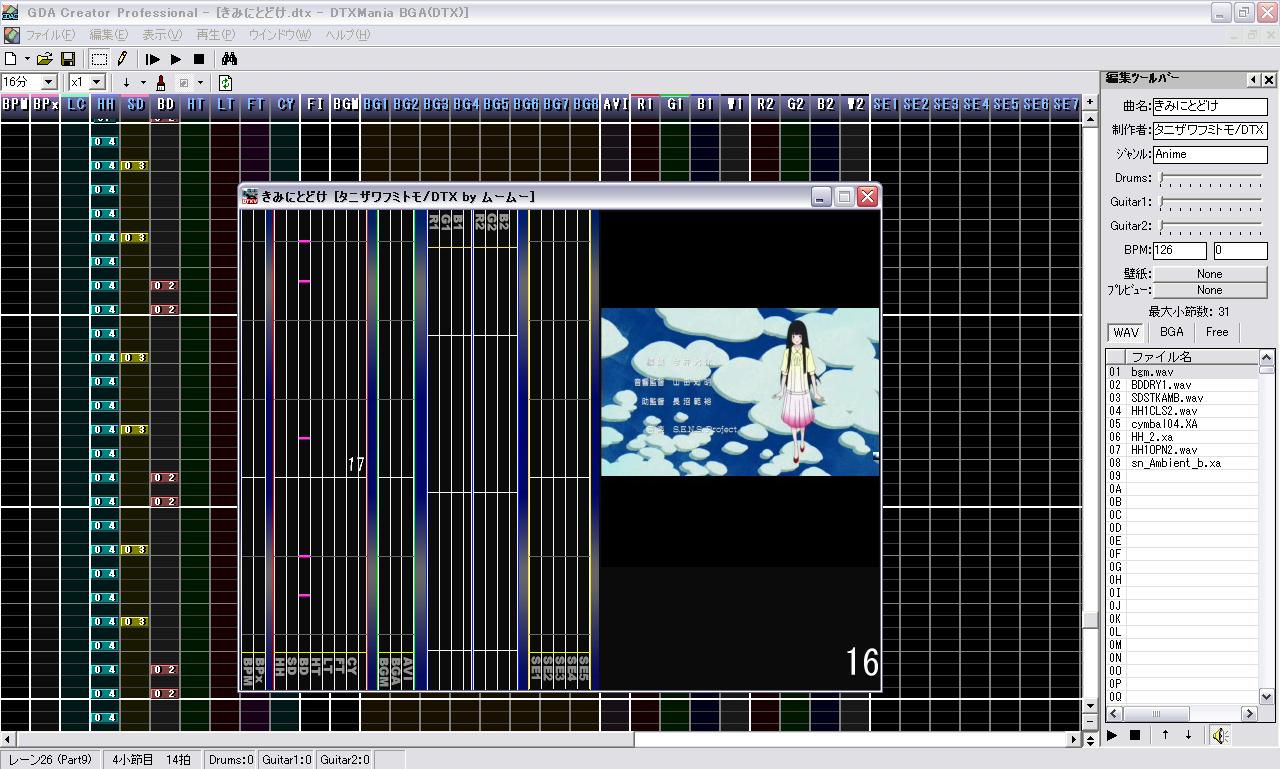
Task: Expand the down arrow tool dropdown
Action: click(143, 82)
